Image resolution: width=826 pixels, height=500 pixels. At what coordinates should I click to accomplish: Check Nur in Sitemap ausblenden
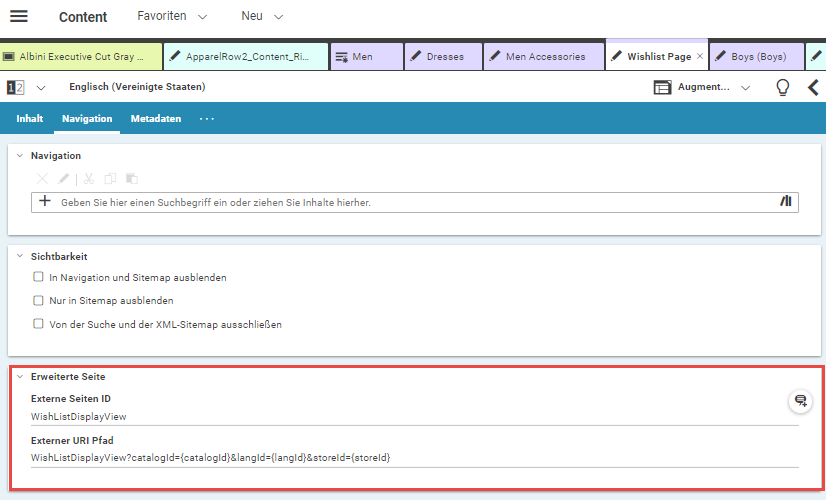(x=39, y=300)
